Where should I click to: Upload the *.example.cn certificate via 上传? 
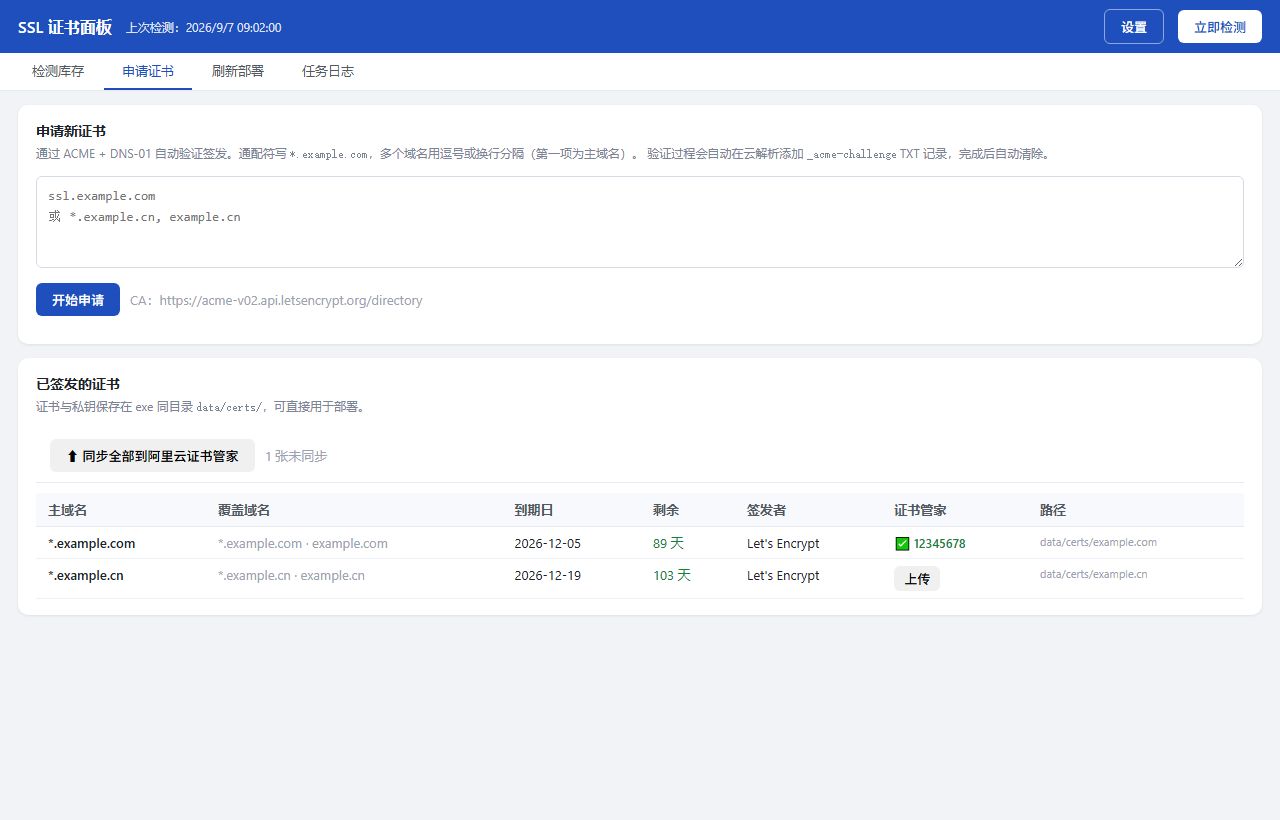917,579
